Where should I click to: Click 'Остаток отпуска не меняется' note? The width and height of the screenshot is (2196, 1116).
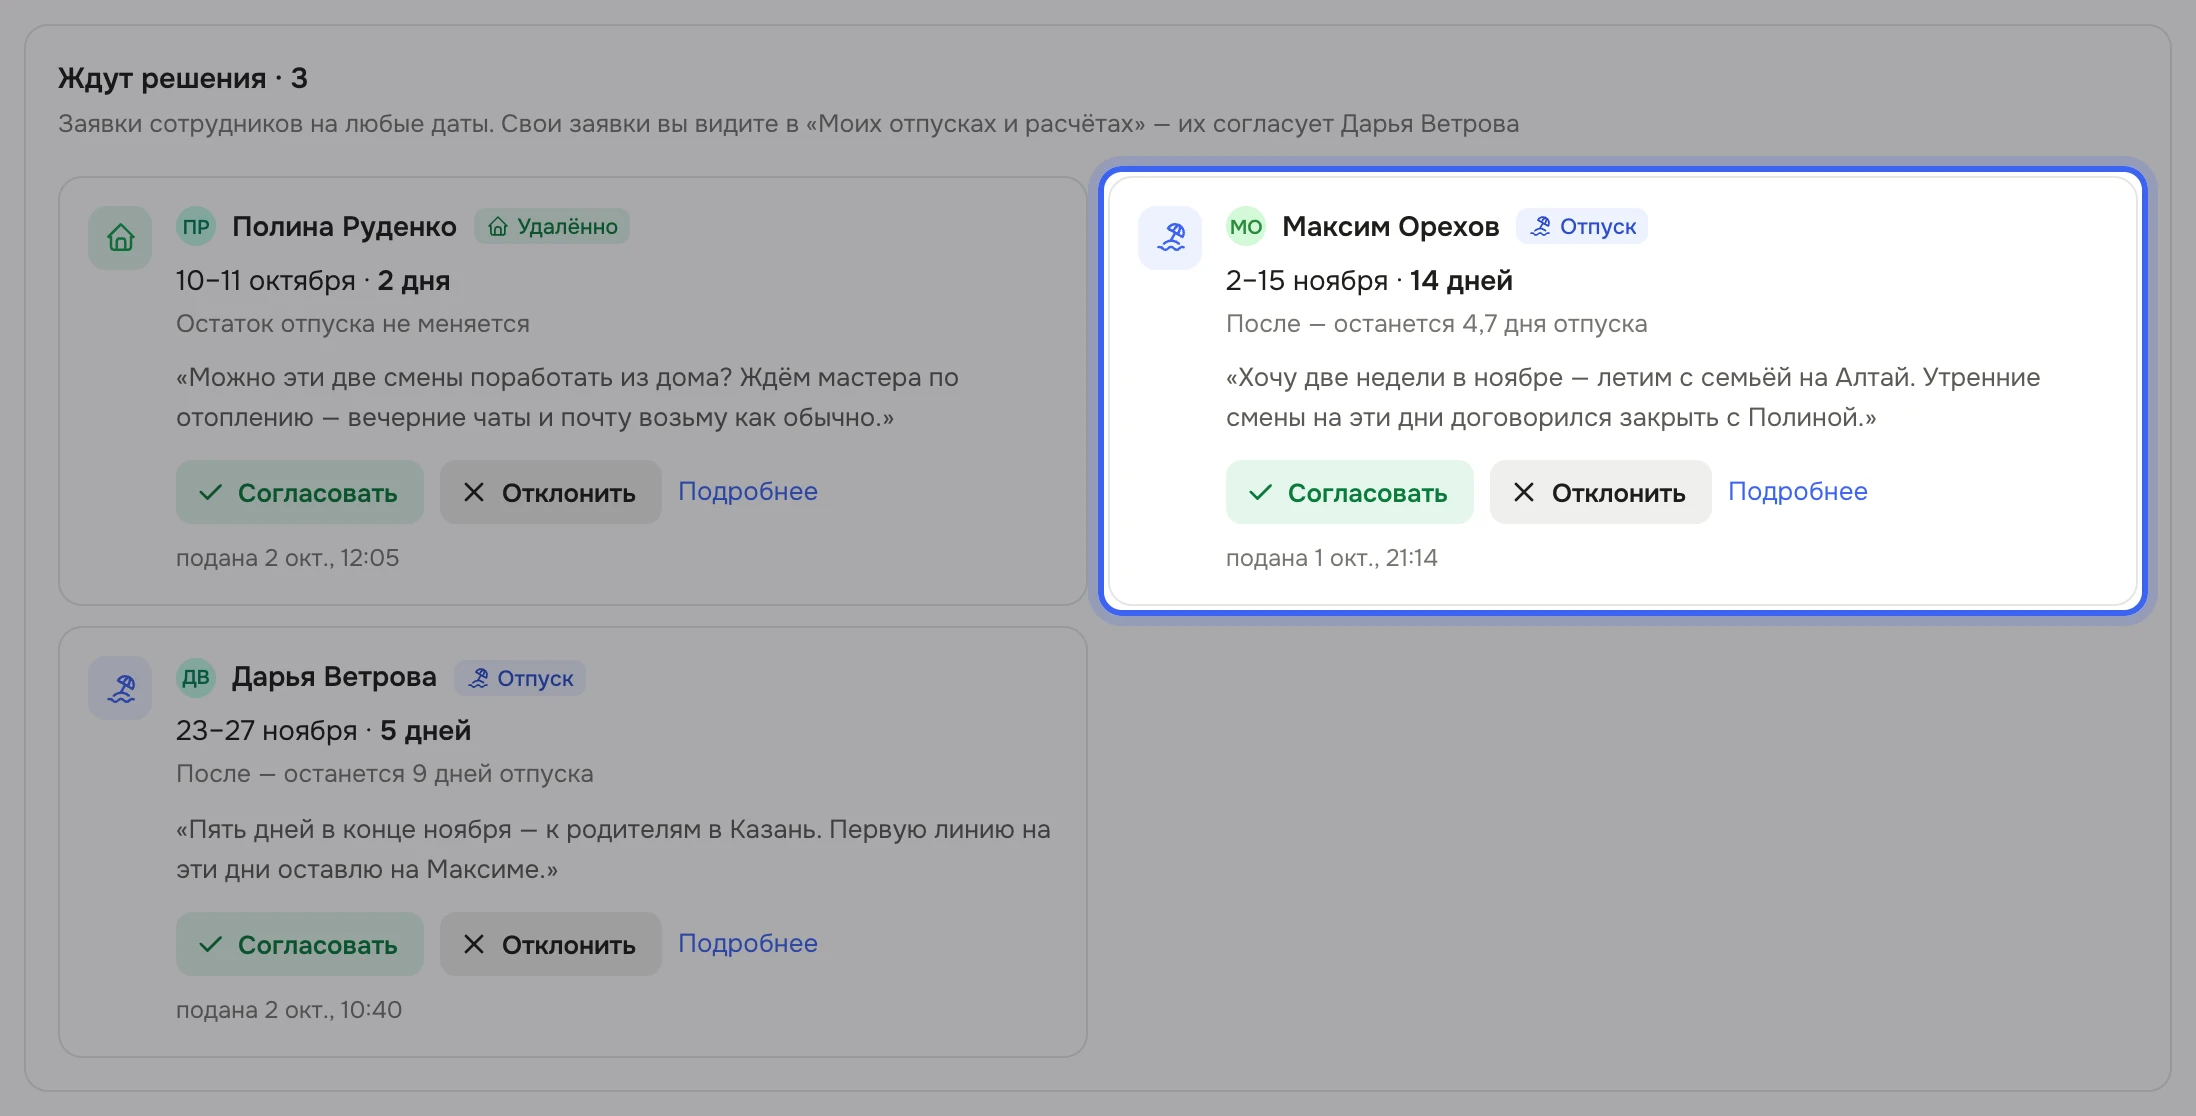click(x=353, y=324)
